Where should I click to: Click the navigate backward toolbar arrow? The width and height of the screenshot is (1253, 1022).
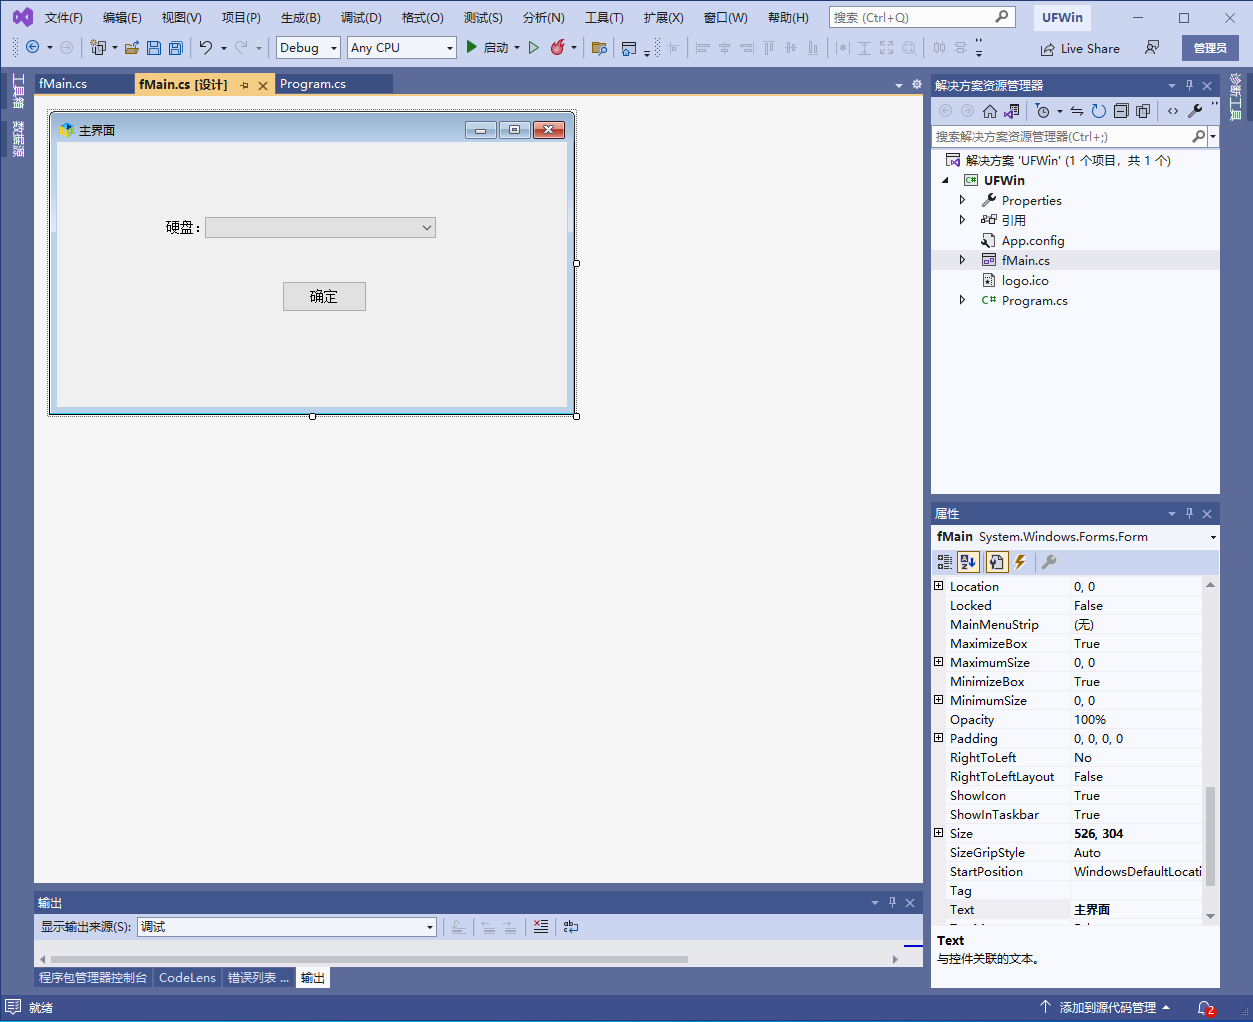(x=33, y=47)
